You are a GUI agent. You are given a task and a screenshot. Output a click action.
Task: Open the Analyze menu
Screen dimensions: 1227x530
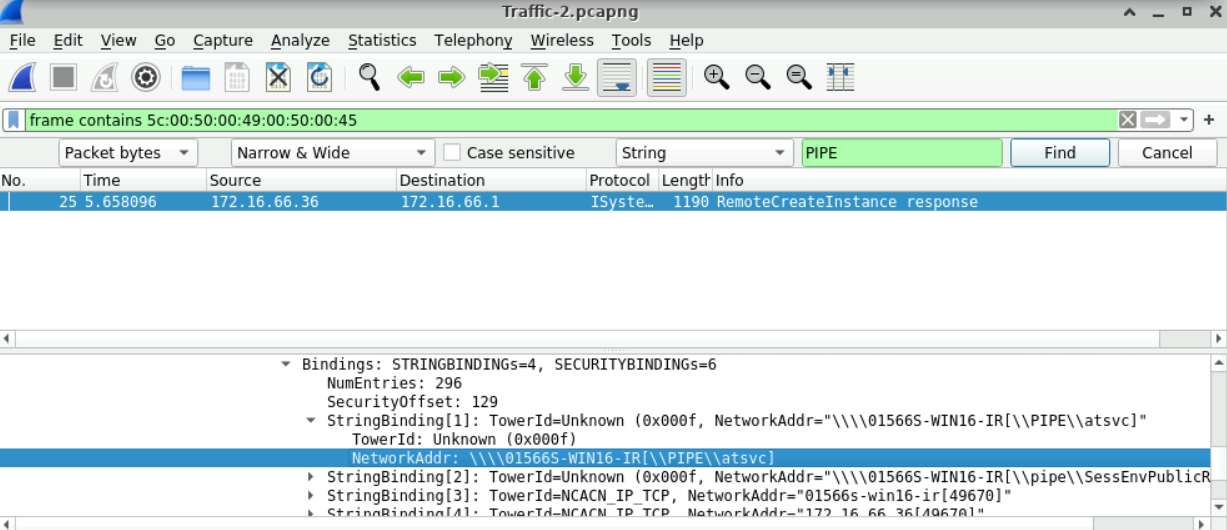pyautogui.click(x=300, y=40)
